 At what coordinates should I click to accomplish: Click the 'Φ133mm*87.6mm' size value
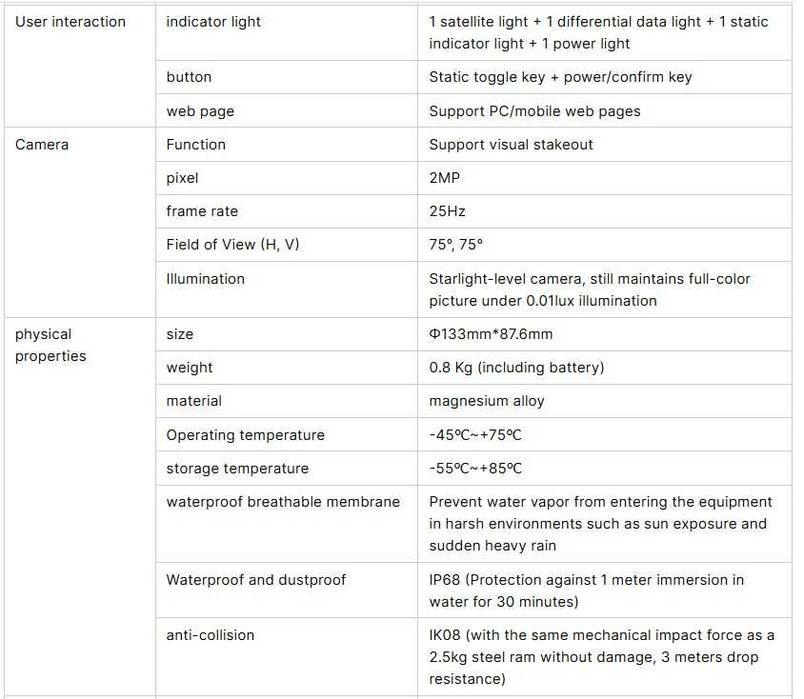coord(490,334)
